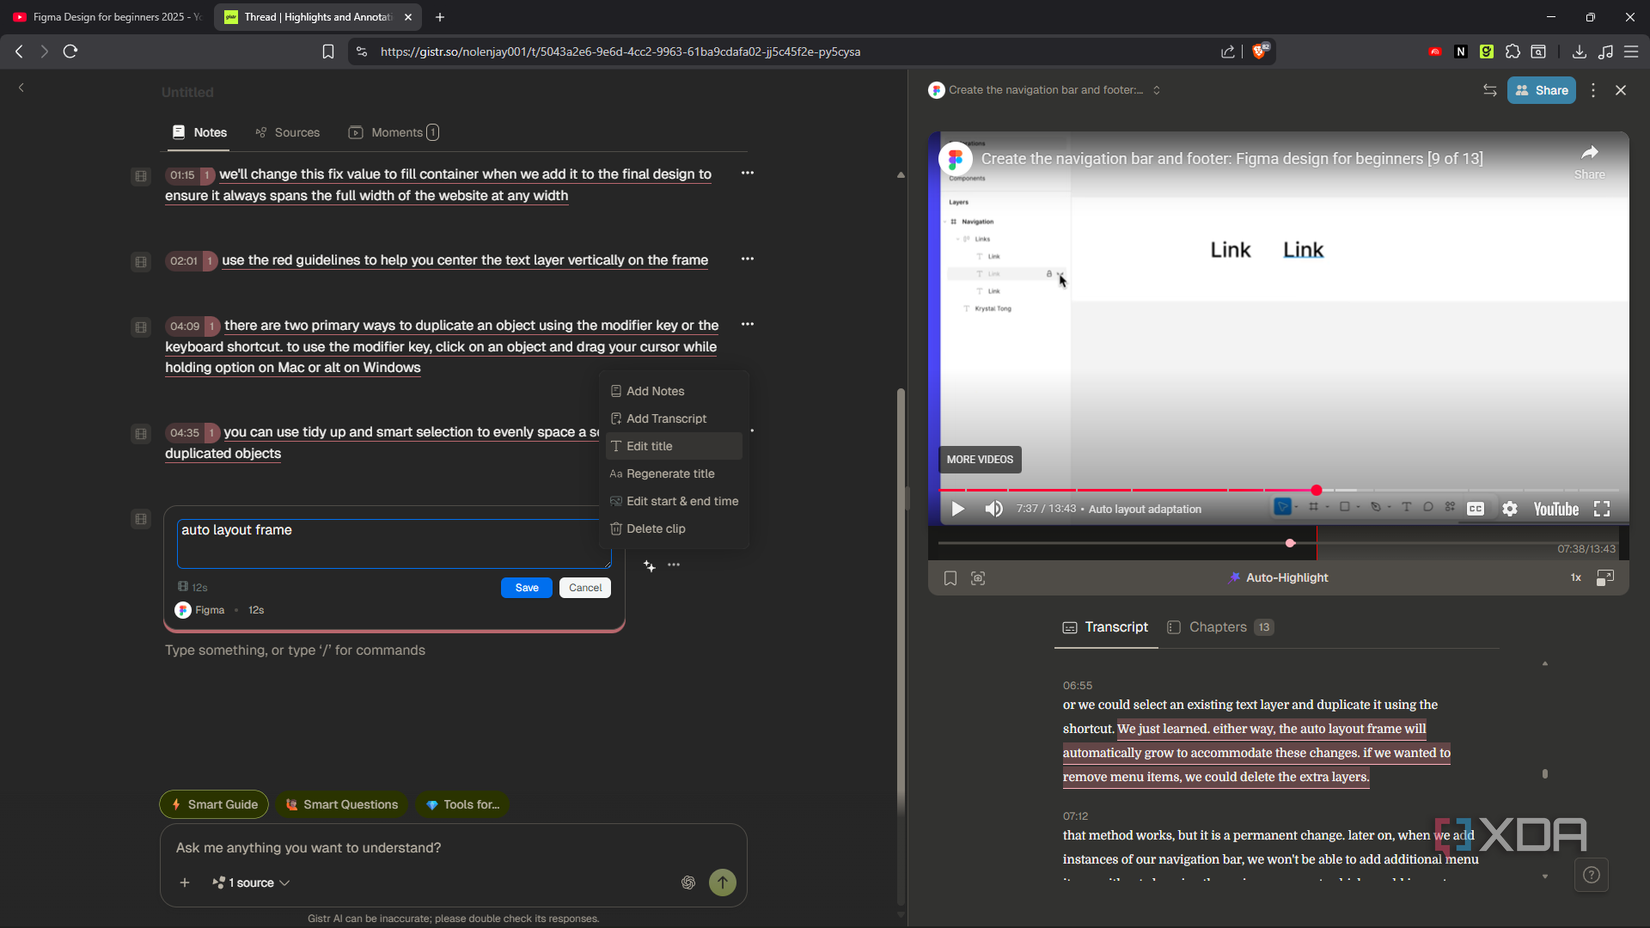Change the 1x playback speed
The width and height of the screenshot is (1650, 928).
tap(1575, 578)
